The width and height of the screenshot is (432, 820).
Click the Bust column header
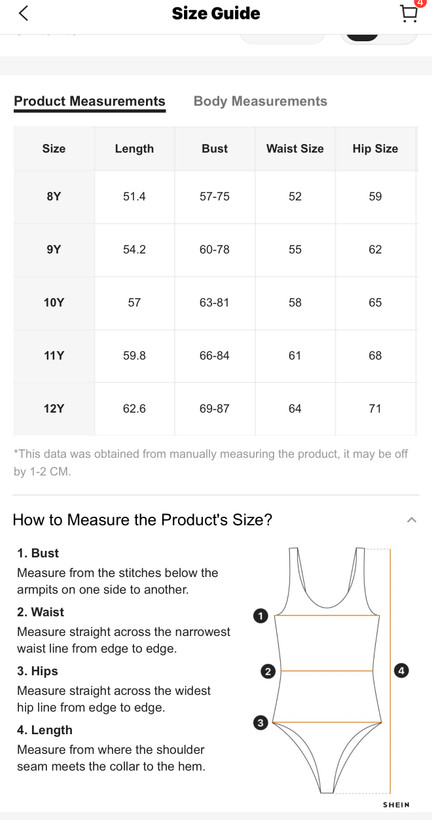click(x=214, y=149)
